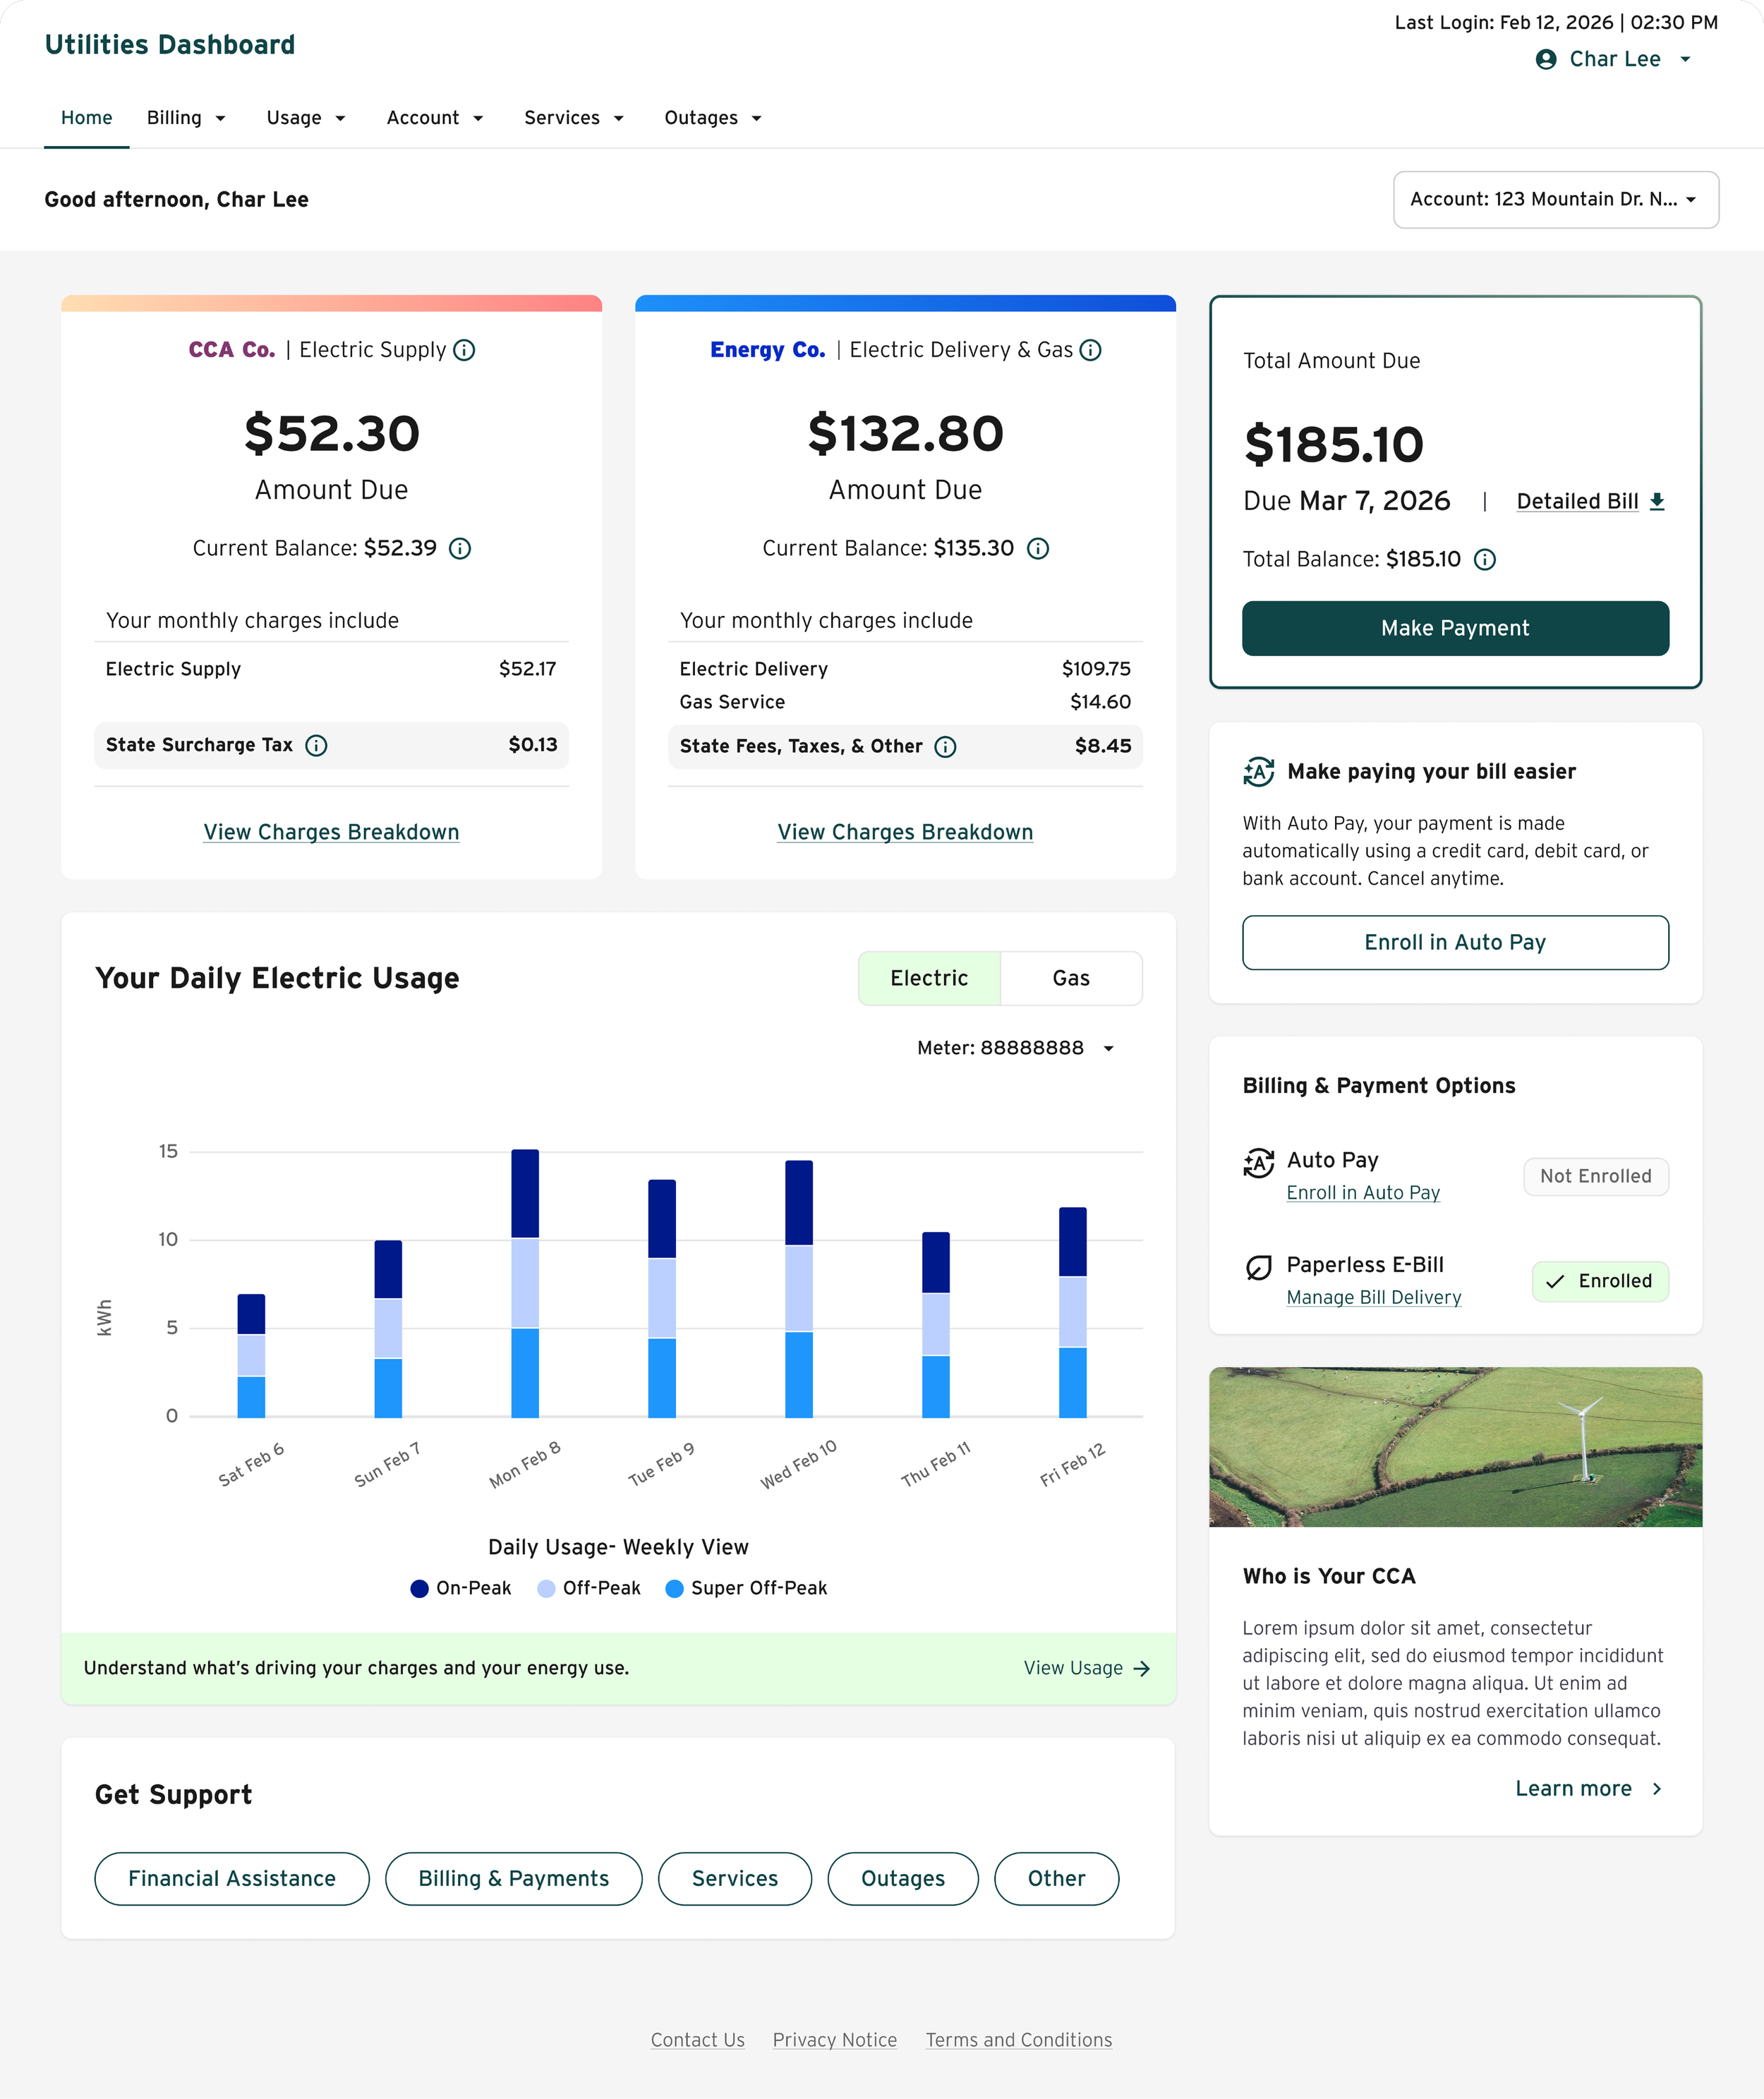Expand the Meter 88888888 selector
This screenshot has height=2099, width=1764.
(x=1015, y=1048)
